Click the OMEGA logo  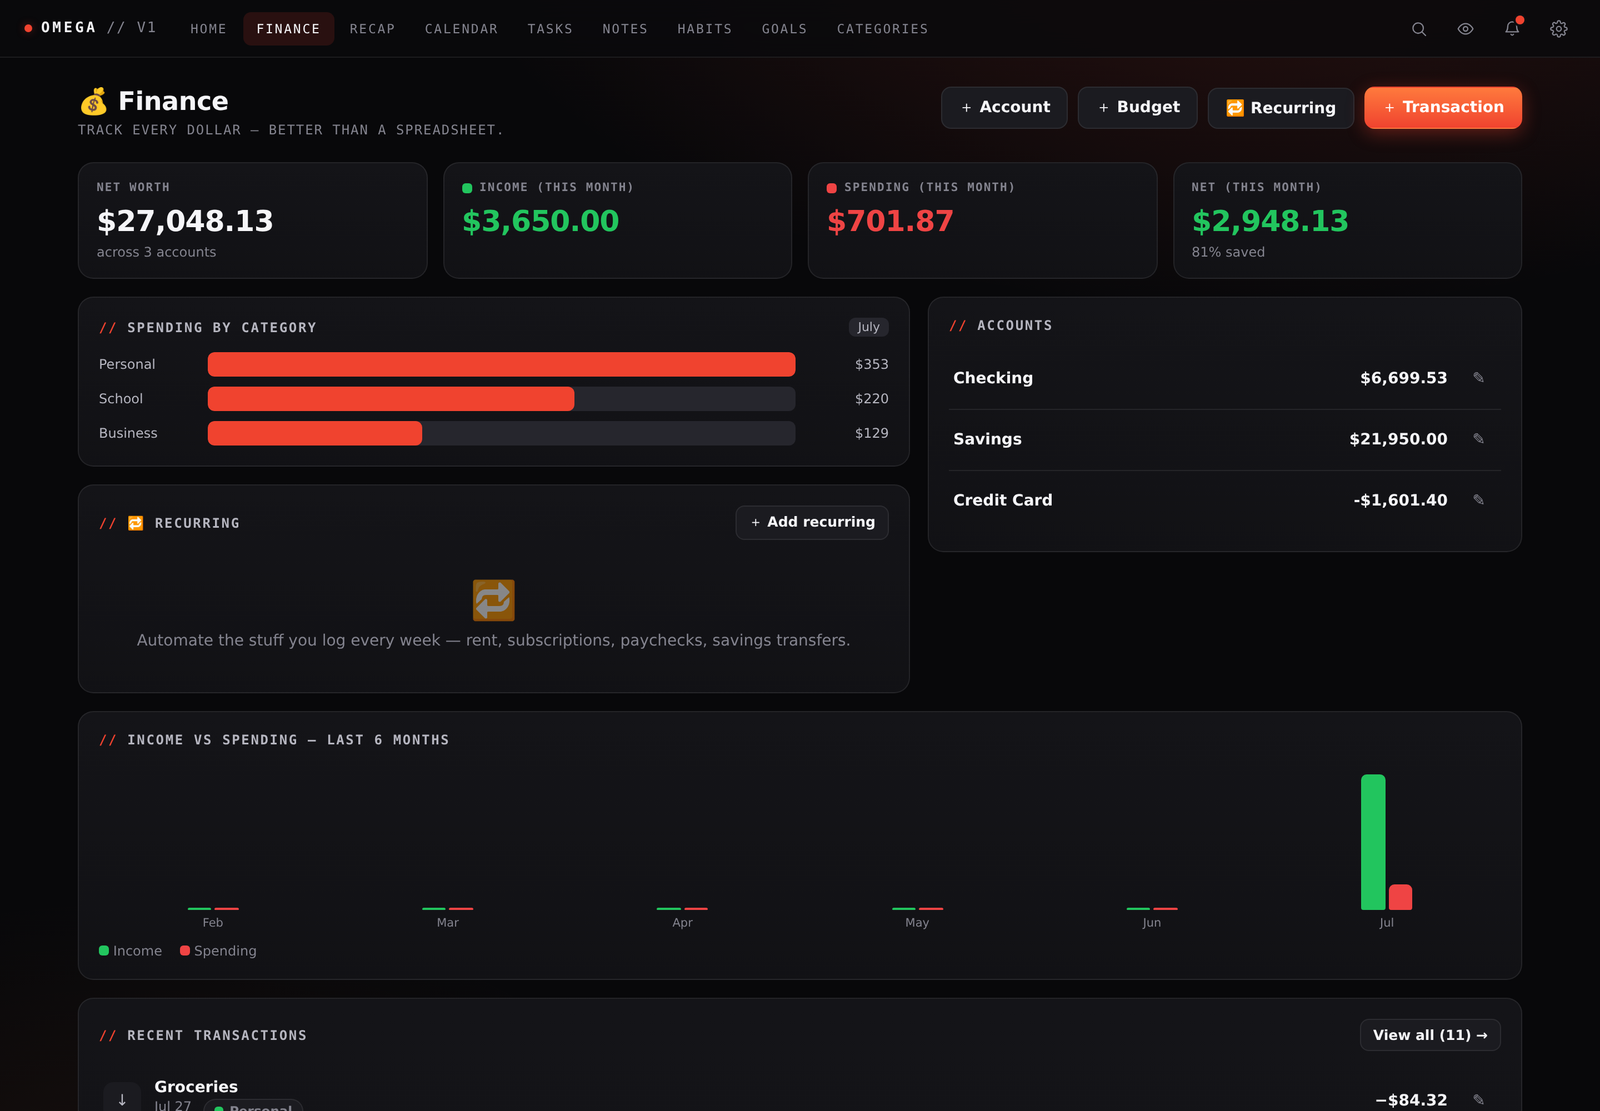point(90,28)
